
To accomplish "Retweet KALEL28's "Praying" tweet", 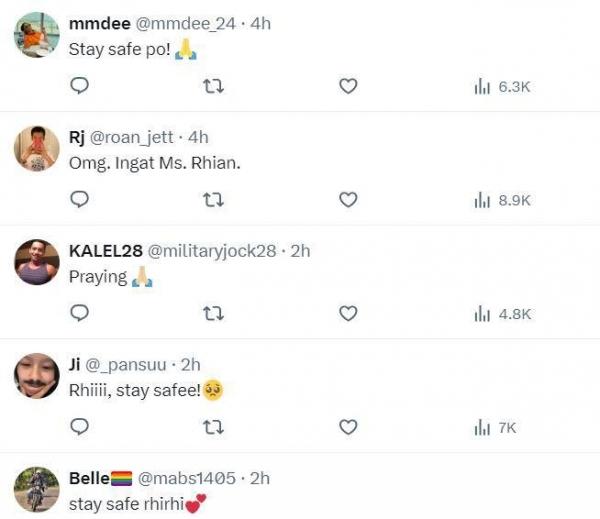I will click(213, 314).
